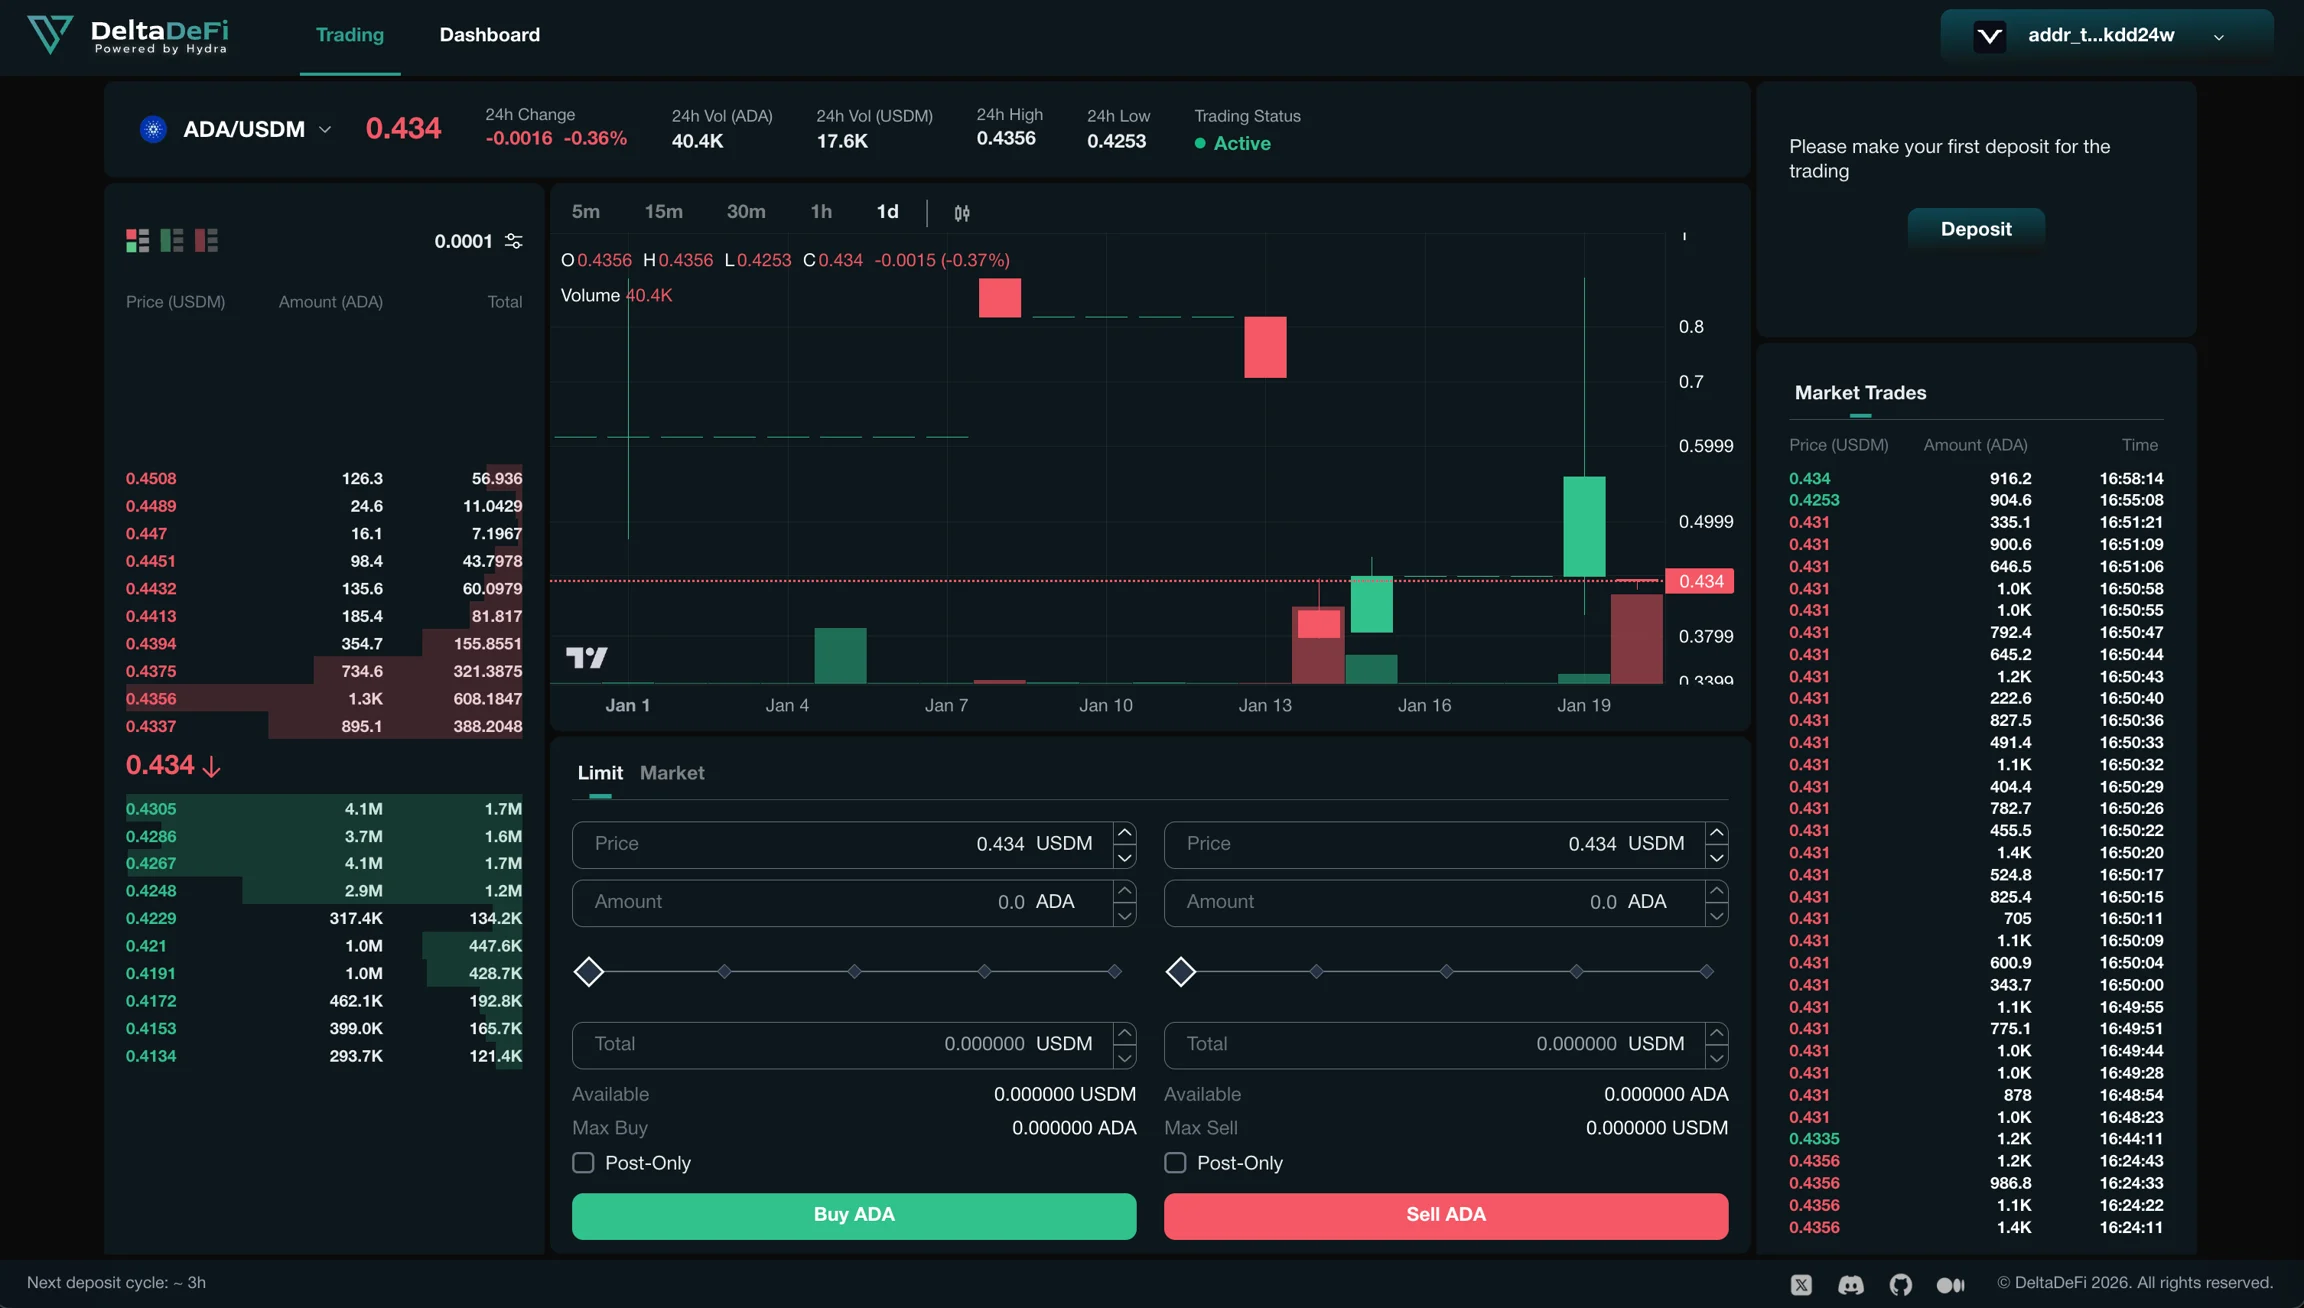Show both buys and sells orderbook view
2304x1308 pixels.
(138, 240)
